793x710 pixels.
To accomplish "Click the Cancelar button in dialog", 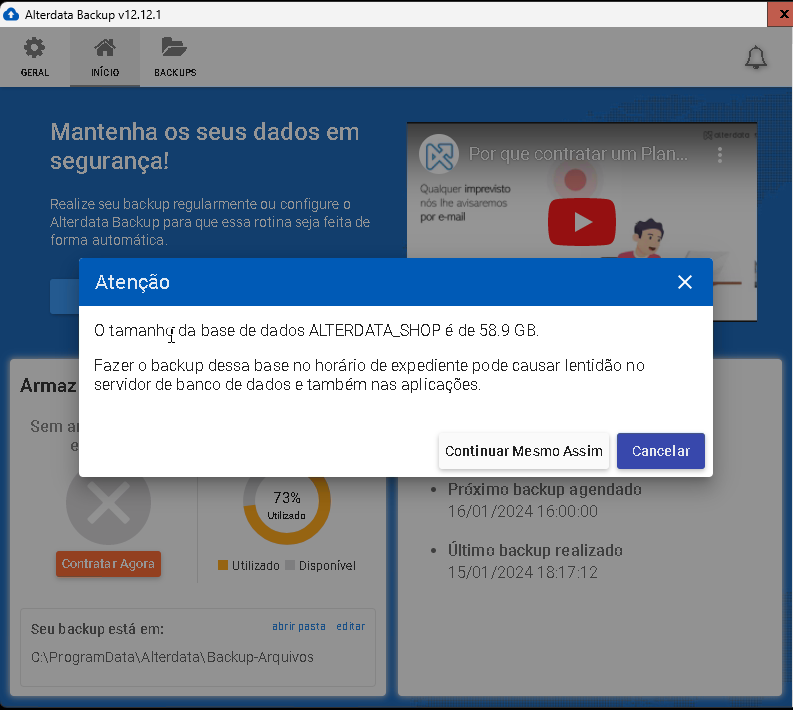I will point(660,451).
